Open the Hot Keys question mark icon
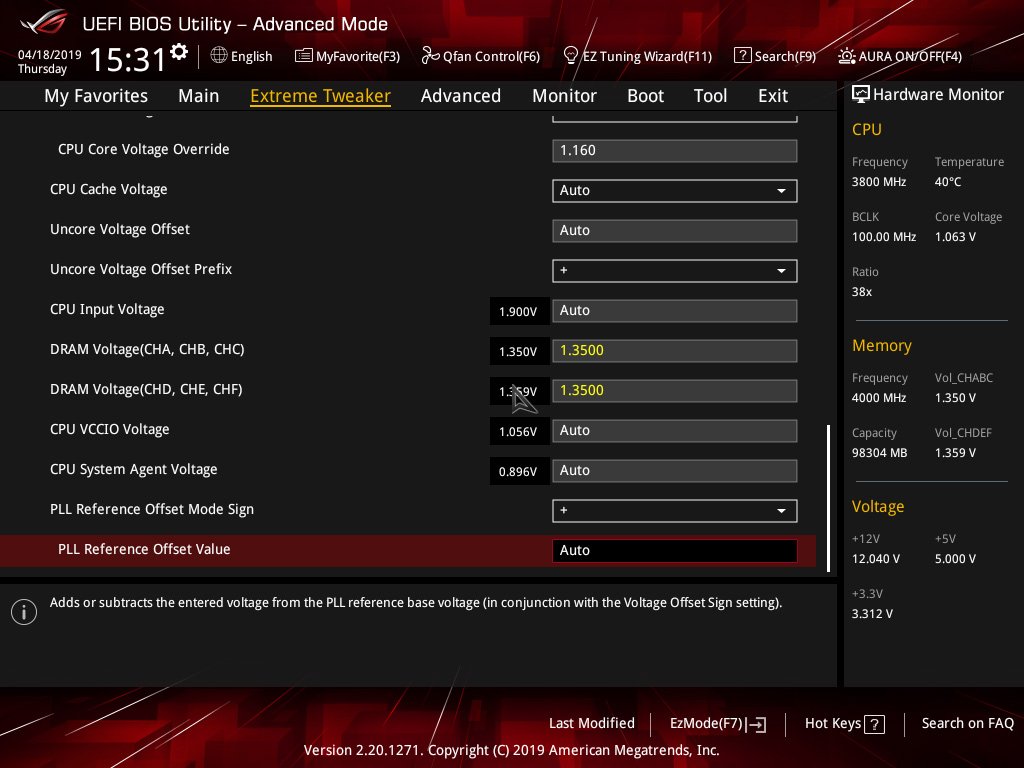This screenshot has height=768, width=1024. [874, 724]
